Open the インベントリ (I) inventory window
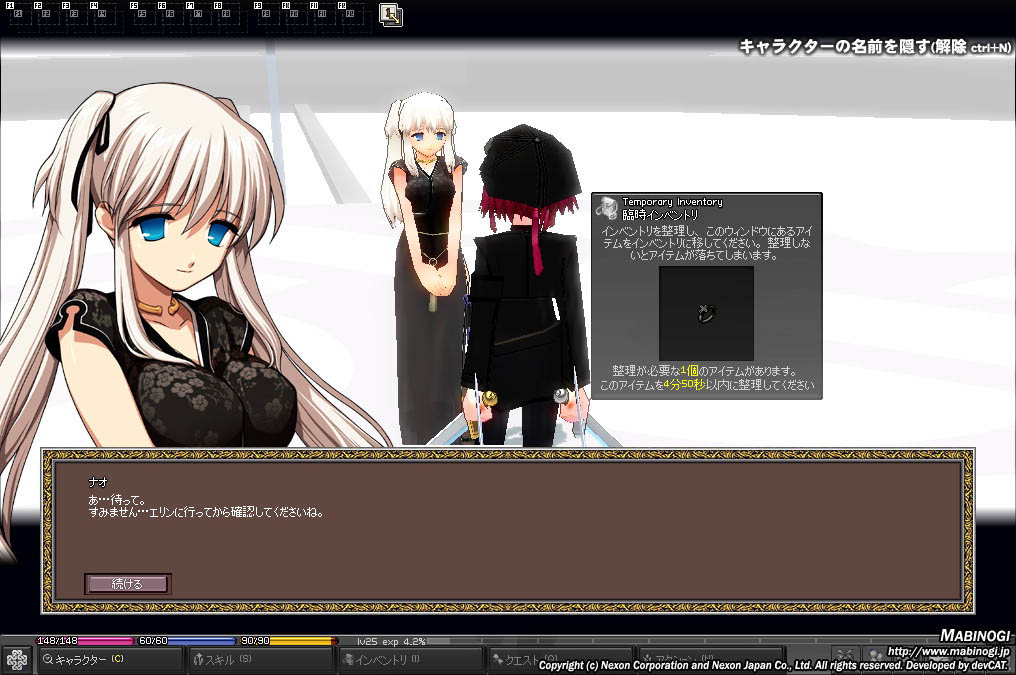Viewport: 1016px width, 675px height. click(x=411, y=659)
